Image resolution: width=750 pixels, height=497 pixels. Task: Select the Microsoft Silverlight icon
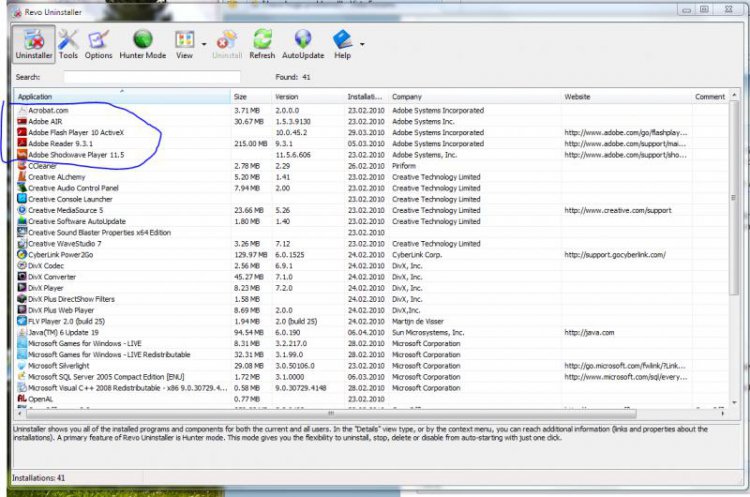pyautogui.click(x=22, y=366)
